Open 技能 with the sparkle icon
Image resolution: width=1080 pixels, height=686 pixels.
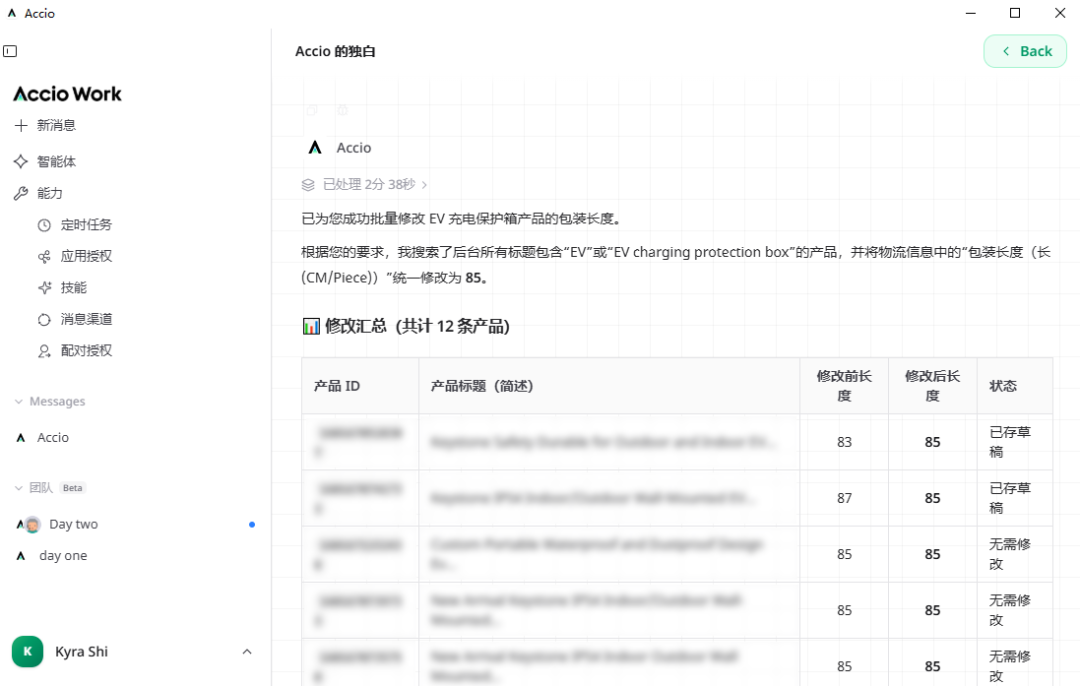pyautogui.click(x=42, y=288)
